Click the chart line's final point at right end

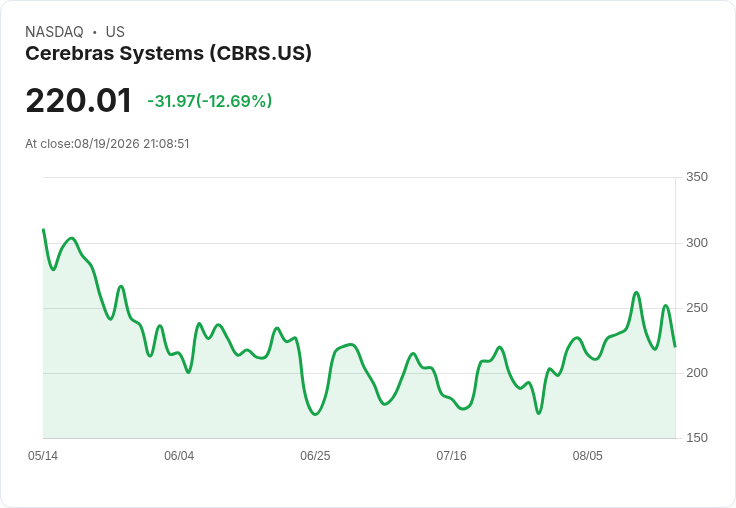click(675, 346)
